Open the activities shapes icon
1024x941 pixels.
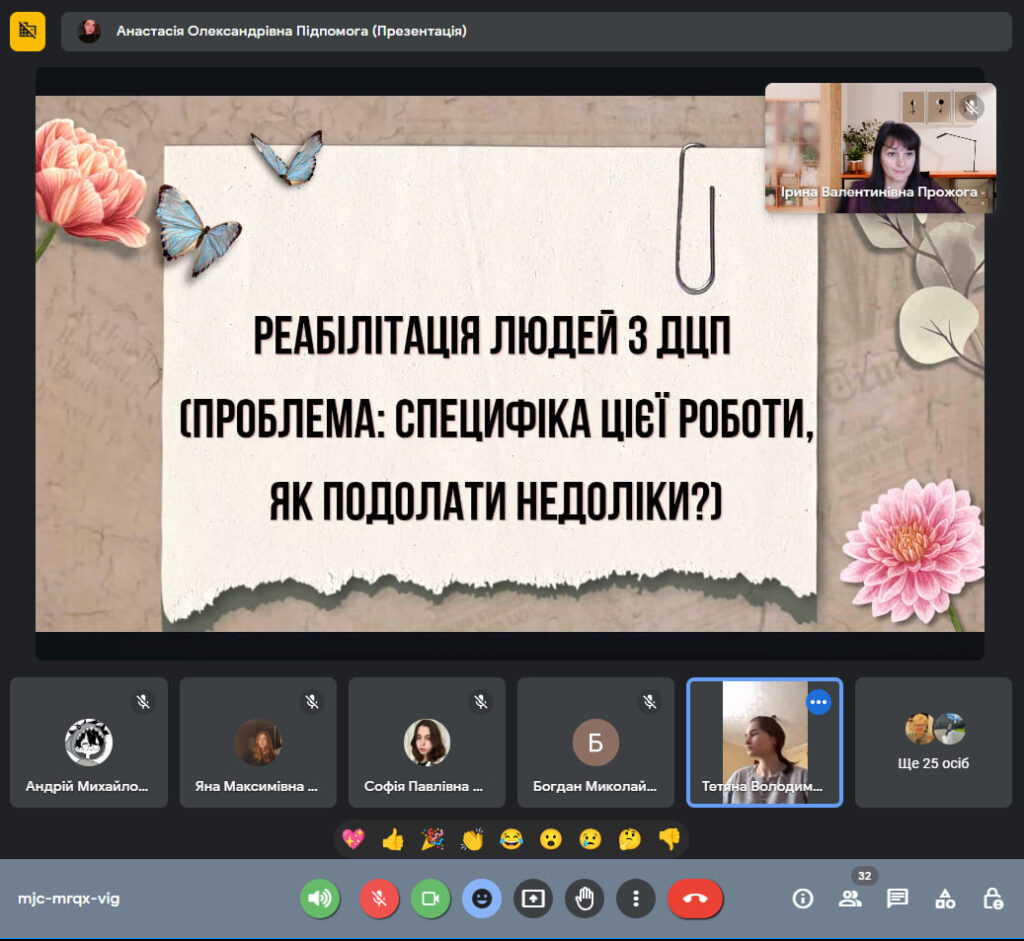tap(945, 899)
